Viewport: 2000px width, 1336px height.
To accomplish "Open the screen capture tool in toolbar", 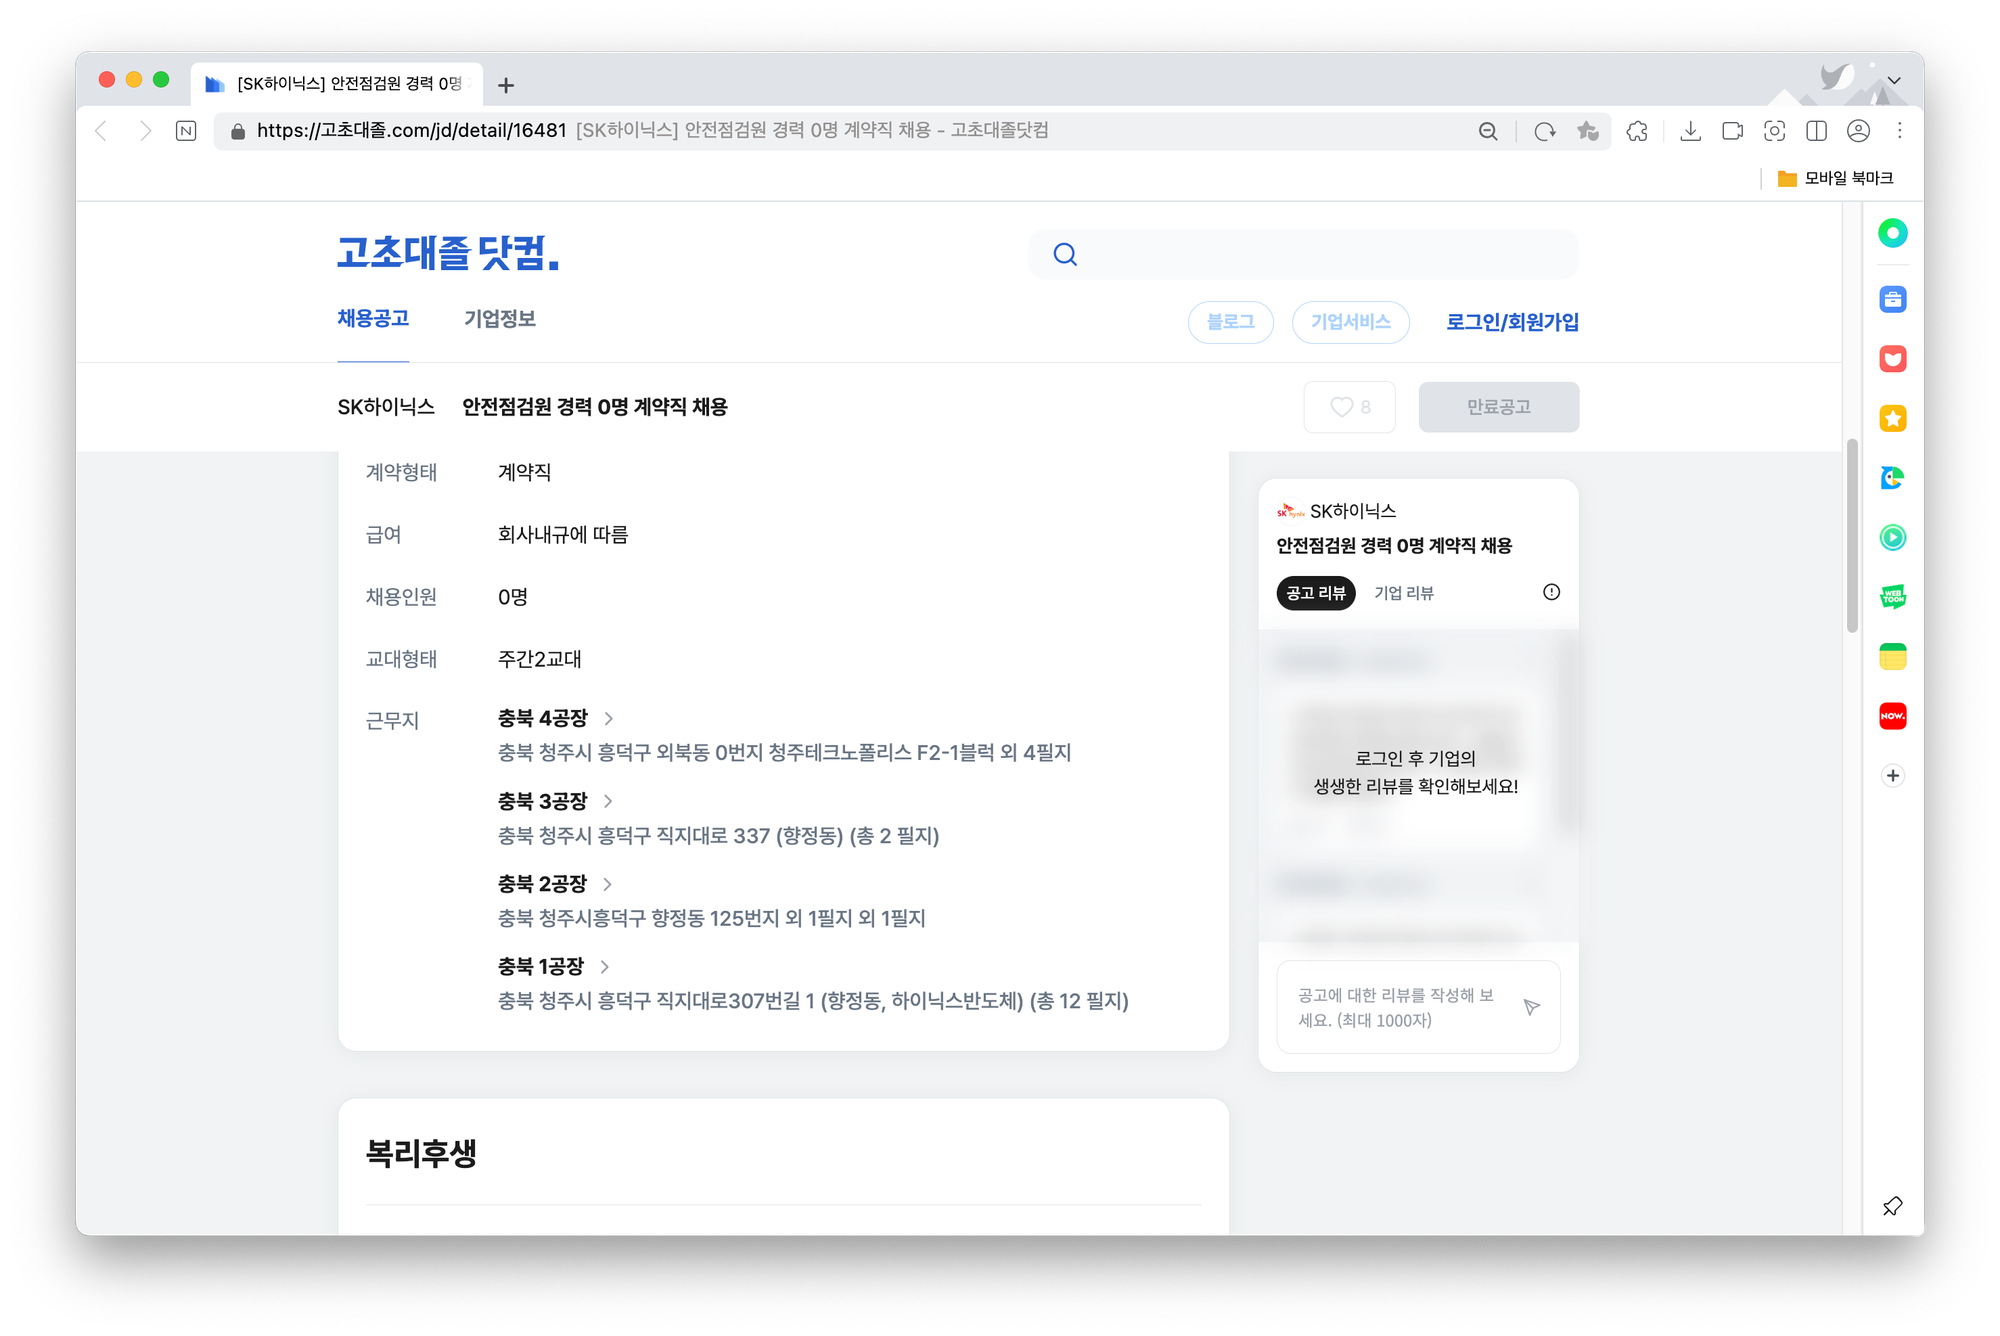I will (x=1775, y=131).
